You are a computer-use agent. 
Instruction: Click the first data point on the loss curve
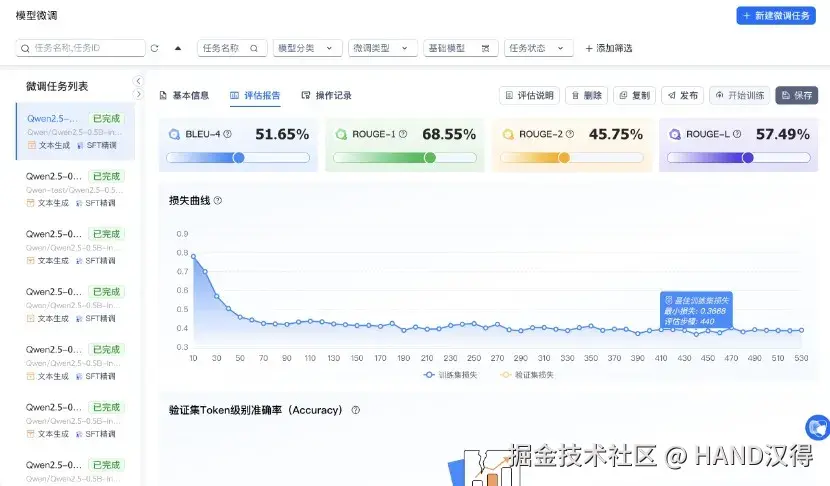coord(193,256)
